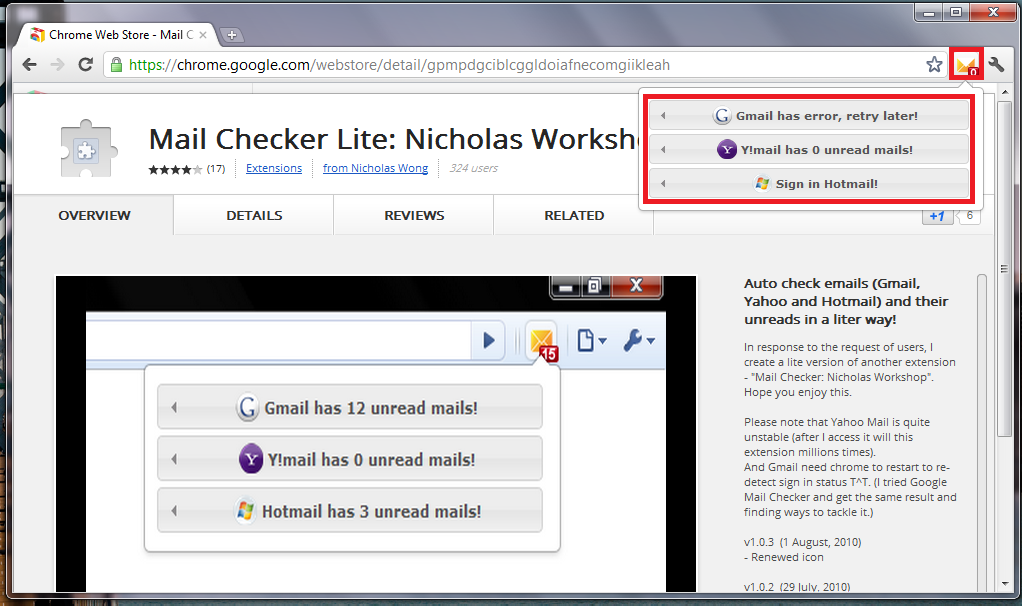The width and height of the screenshot is (1022, 606).
Task: Open a new tab with plus button
Action: (231, 35)
